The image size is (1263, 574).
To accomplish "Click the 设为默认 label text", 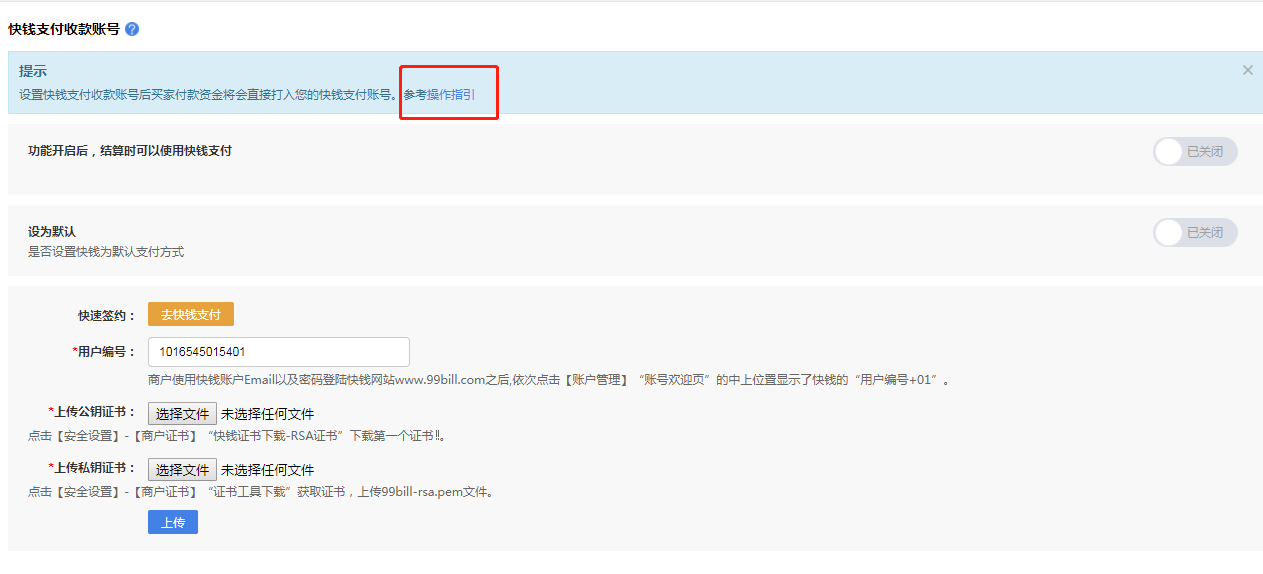I will tap(52, 232).
